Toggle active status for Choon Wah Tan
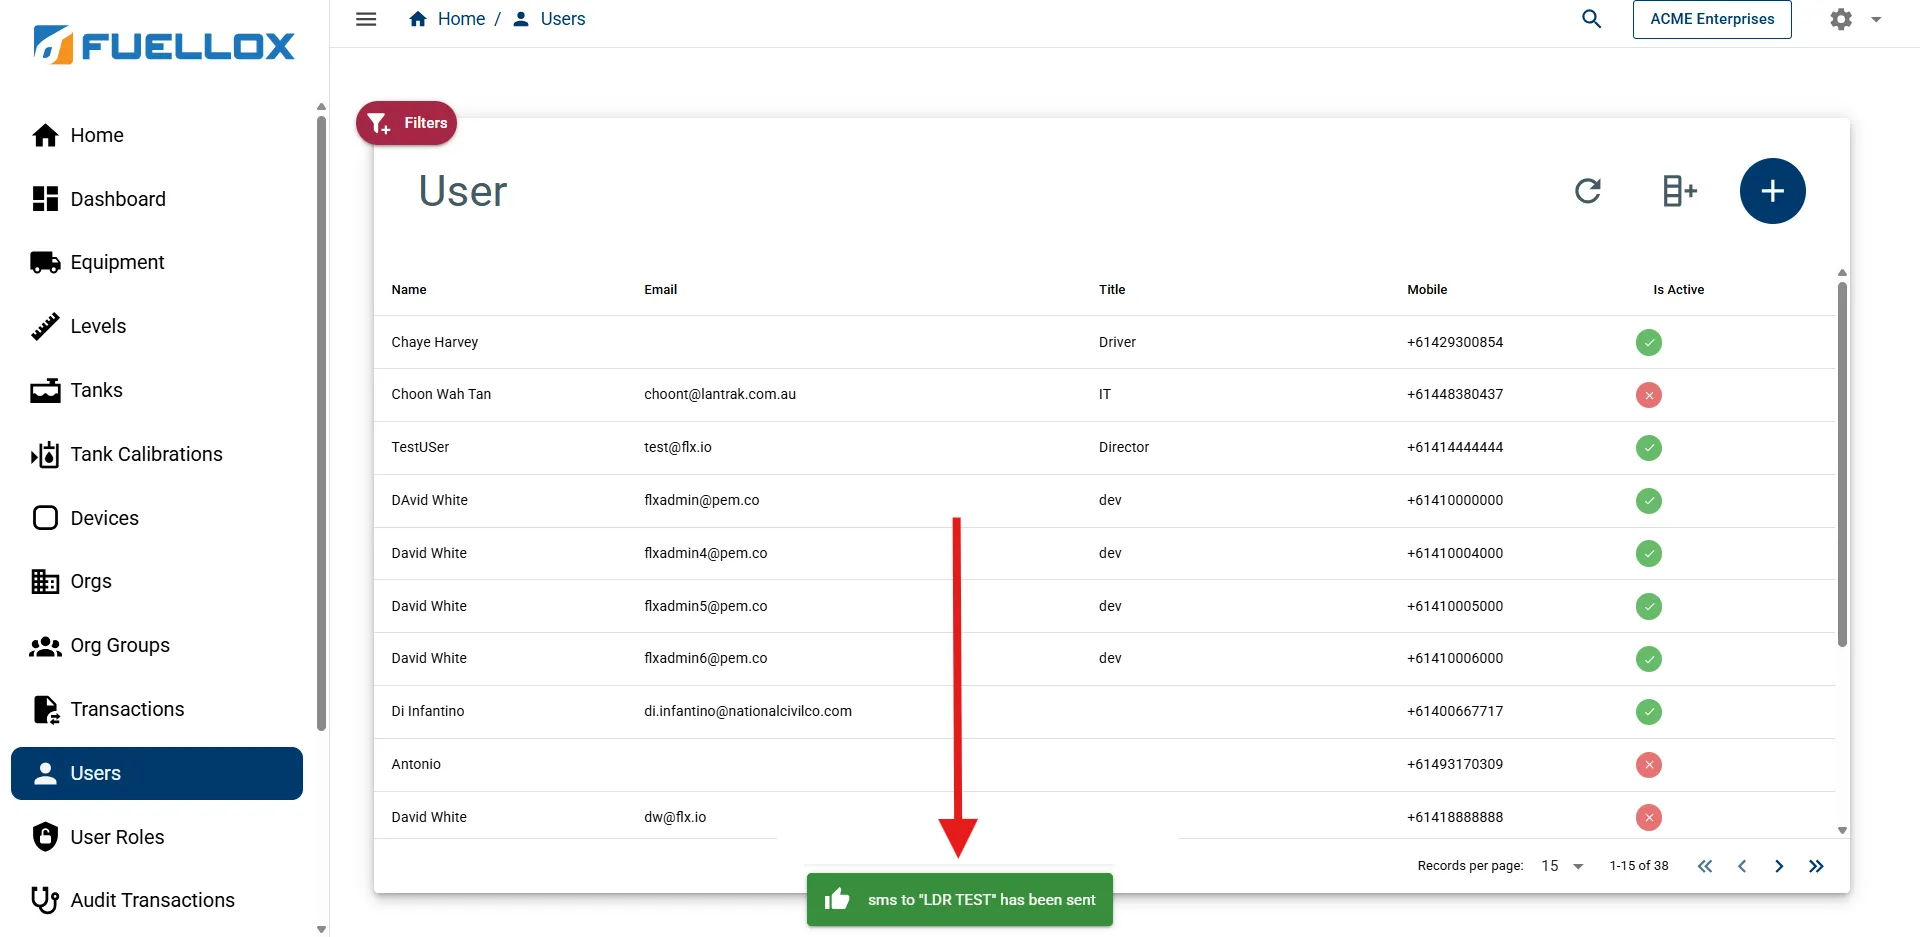Image resolution: width=1920 pixels, height=937 pixels. (1648, 395)
